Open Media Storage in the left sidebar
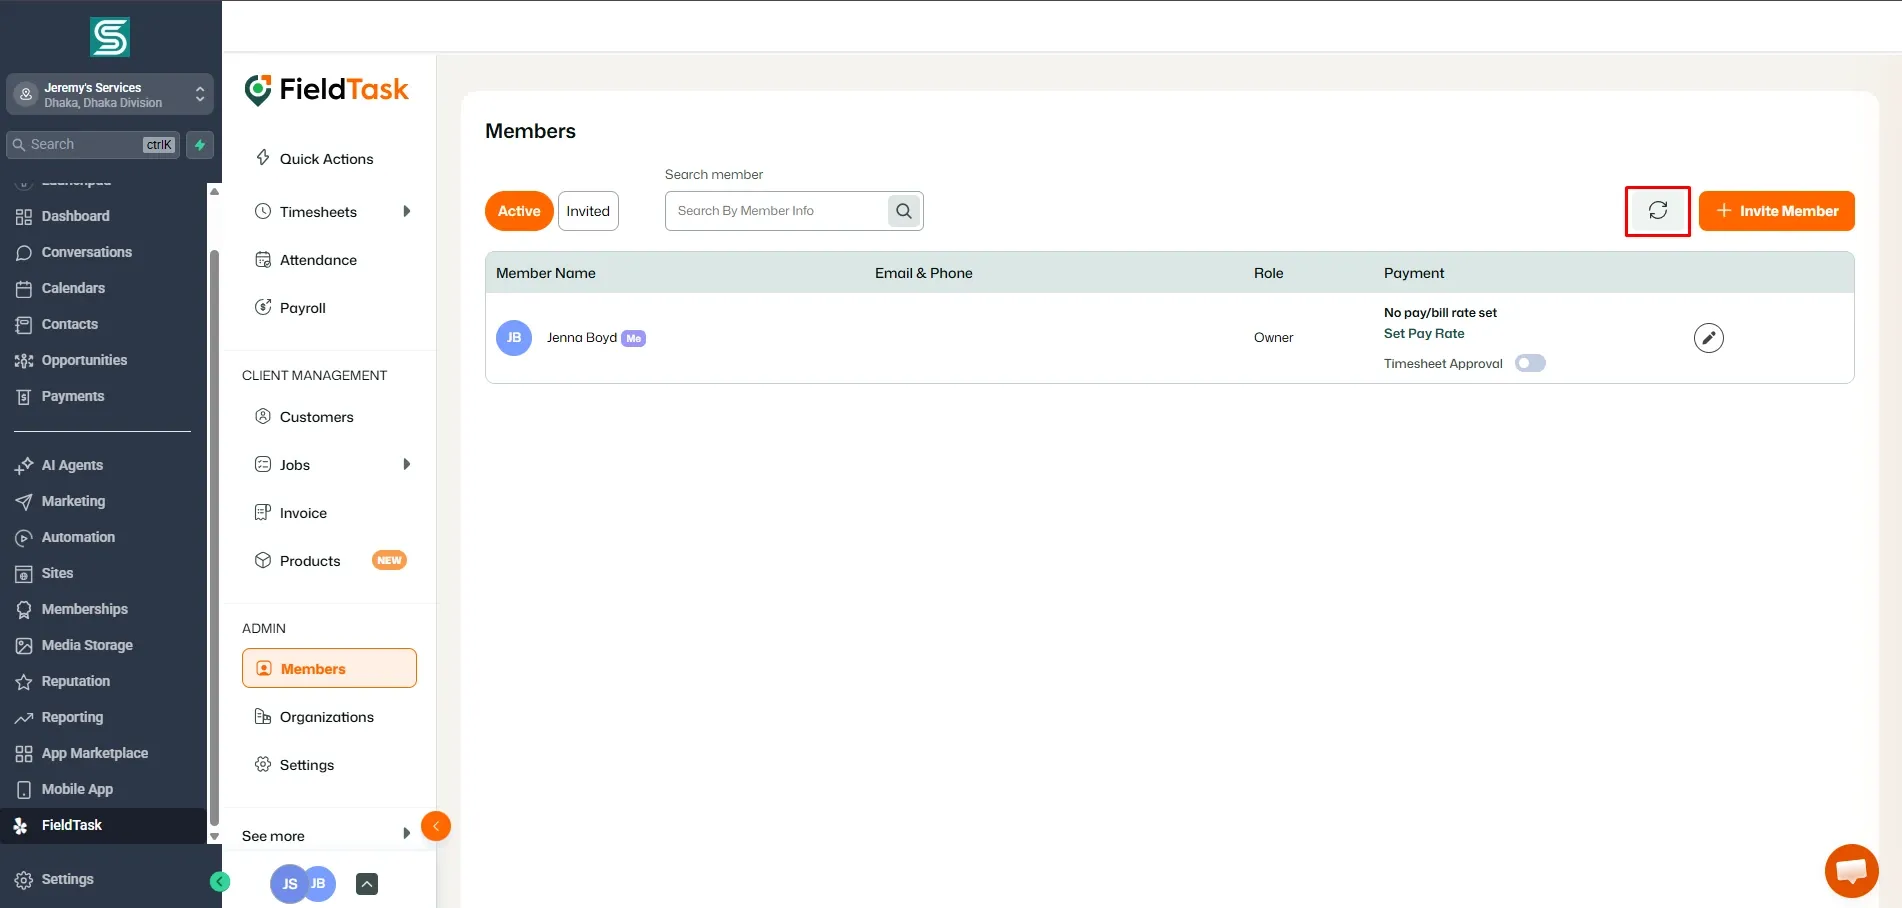Viewport: 1902px width, 908px height. coord(87,645)
